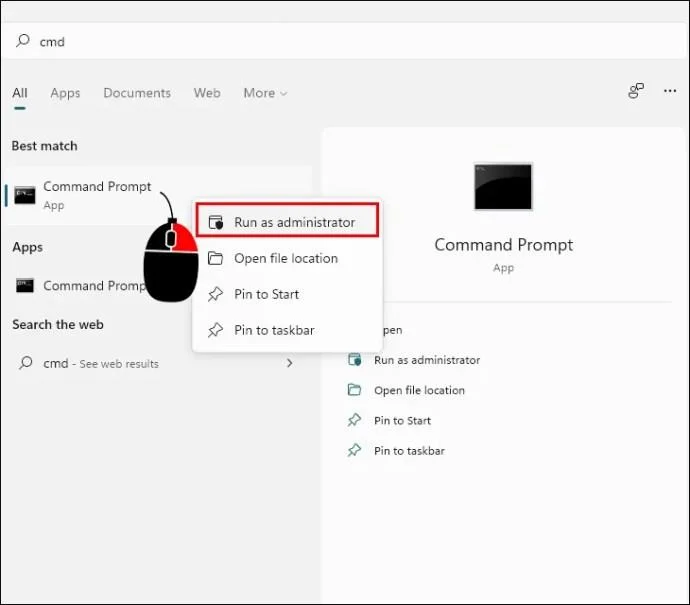690x605 pixels.
Task: Click the large Command Prompt preview icon
Action: [x=503, y=187]
